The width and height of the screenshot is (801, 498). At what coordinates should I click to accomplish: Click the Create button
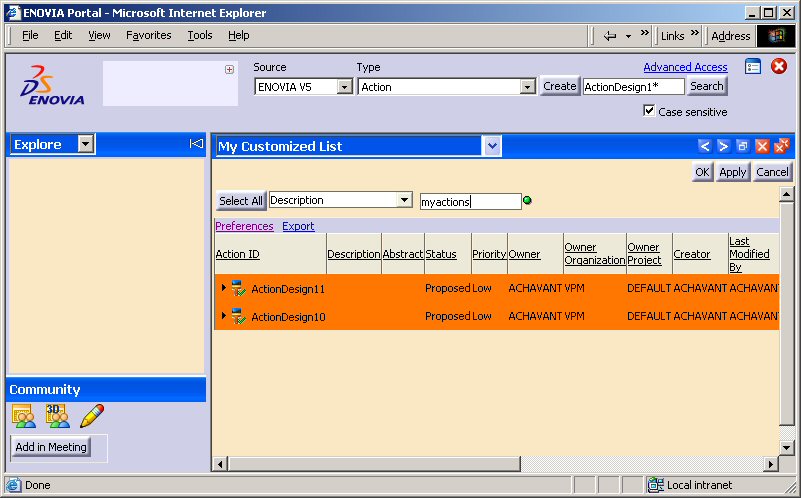(559, 86)
